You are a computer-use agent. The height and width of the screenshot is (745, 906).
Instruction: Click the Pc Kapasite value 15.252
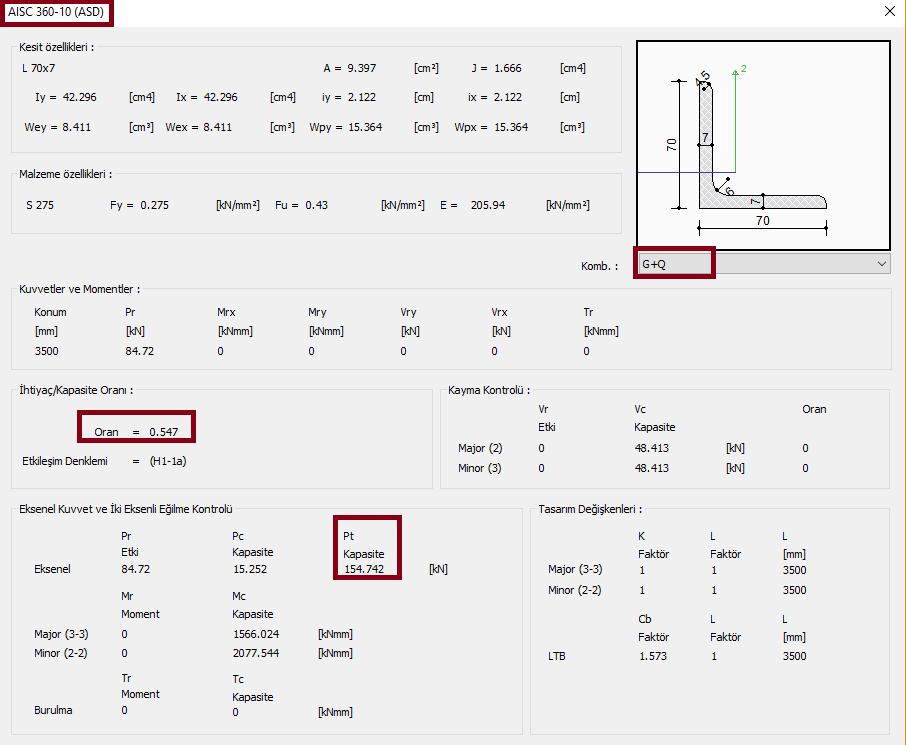click(251, 569)
